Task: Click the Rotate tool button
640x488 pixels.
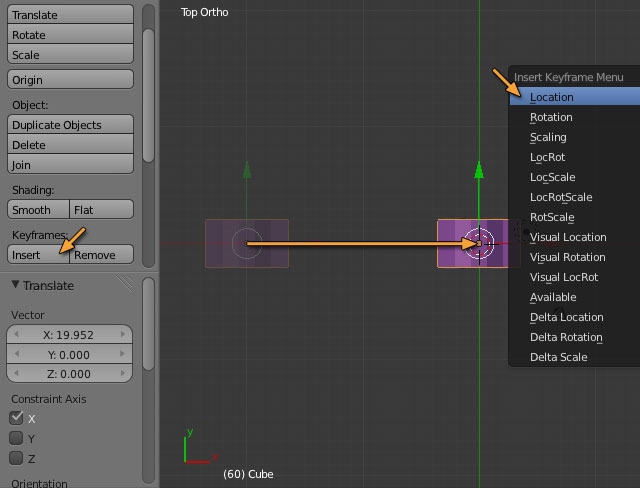Action: 70,35
